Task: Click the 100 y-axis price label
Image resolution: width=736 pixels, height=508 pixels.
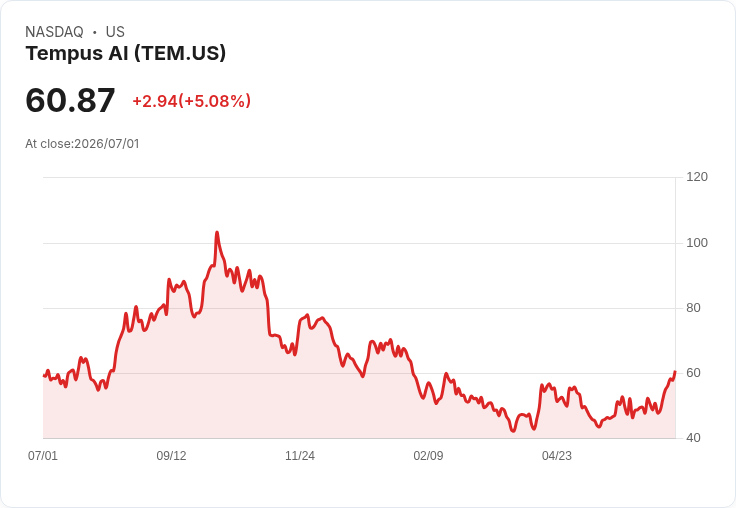Action: (697, 243)
